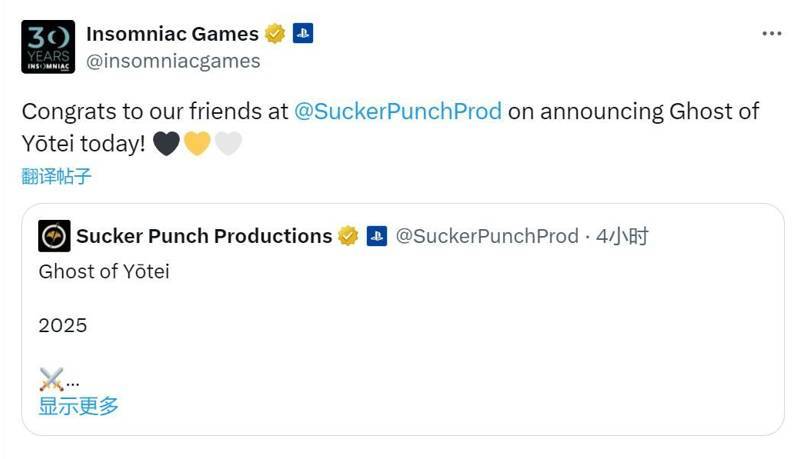
Task: Click the gray @SuckerPunchProd handle in quote
Action: pyautogui.click(x=487, y=236)
